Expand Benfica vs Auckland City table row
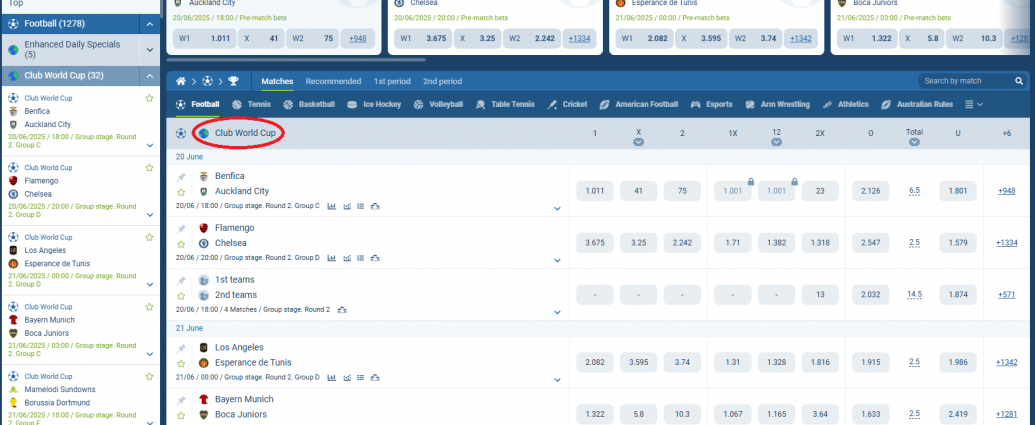The image size is (1035, 425). [x=557, y=209]
